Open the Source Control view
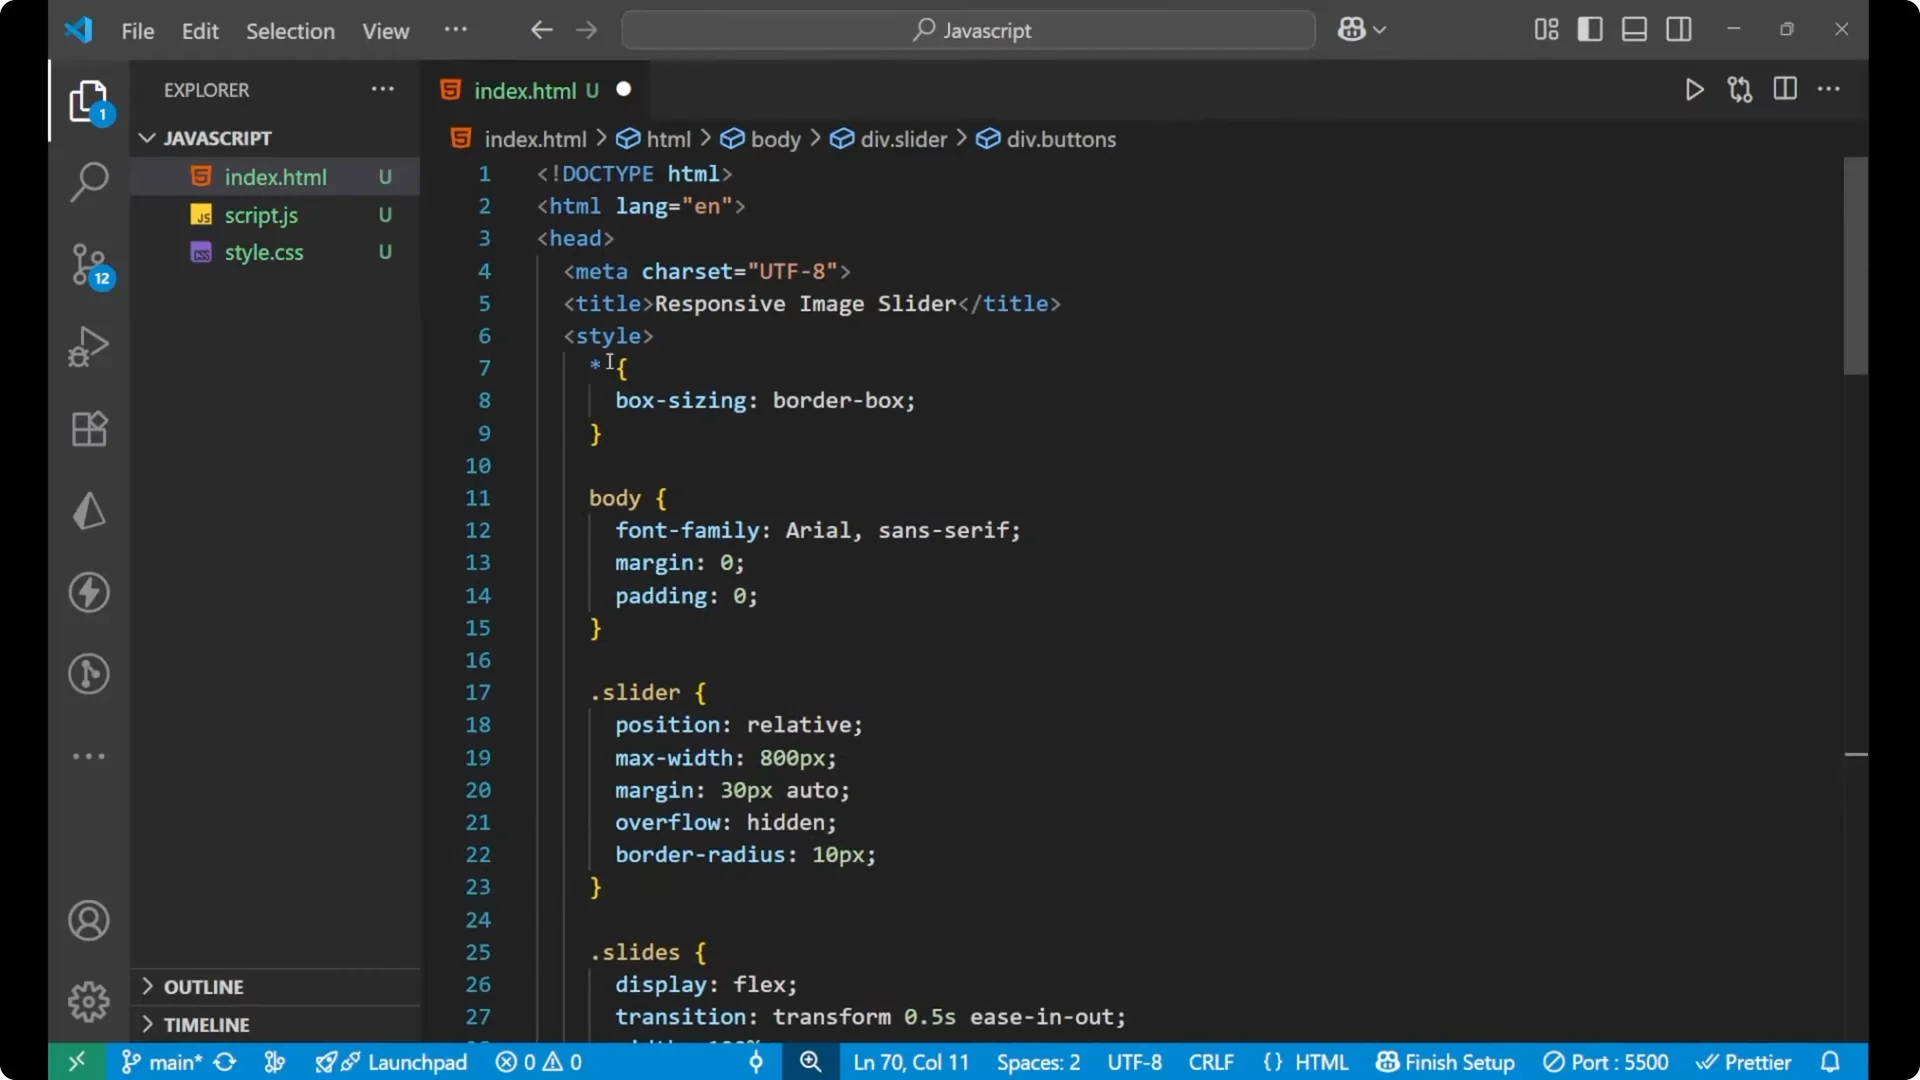 click(89, 265)
